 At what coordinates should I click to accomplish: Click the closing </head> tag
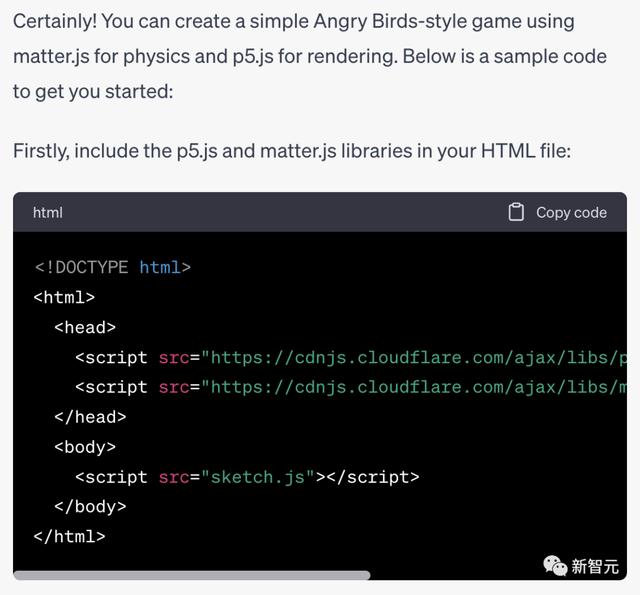(90, 417)
